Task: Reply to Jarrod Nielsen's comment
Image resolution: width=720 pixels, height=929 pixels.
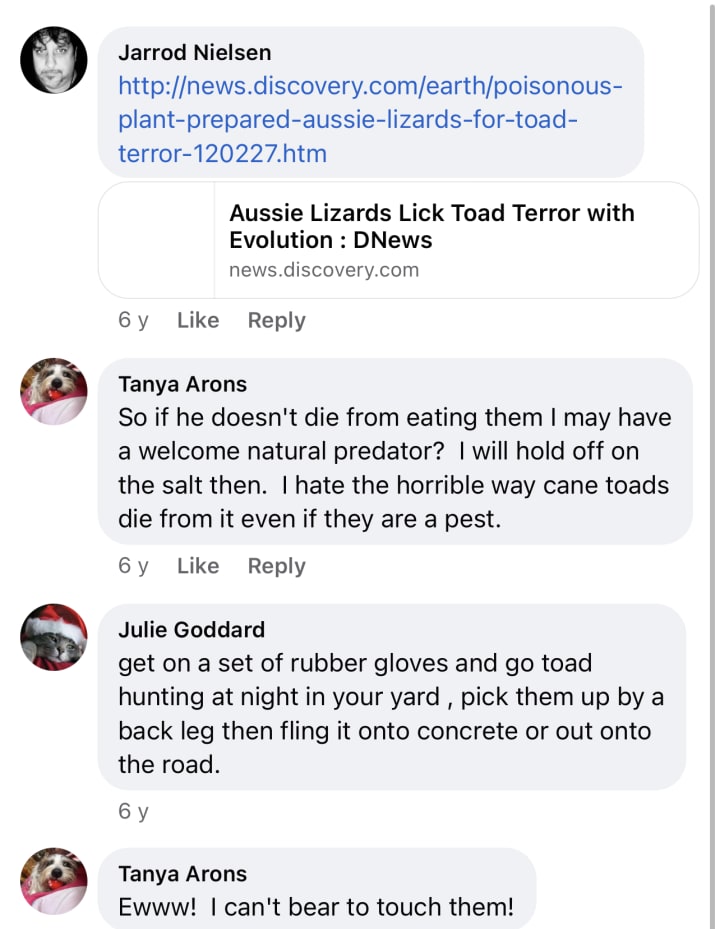Action: pos(277,320)
